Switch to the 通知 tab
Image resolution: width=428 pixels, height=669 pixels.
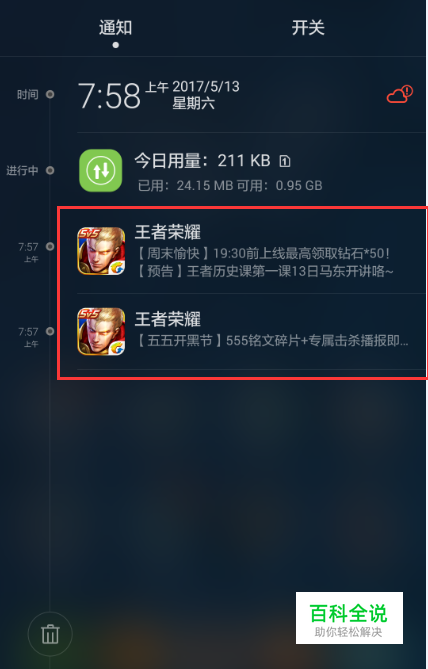[116, 28]
